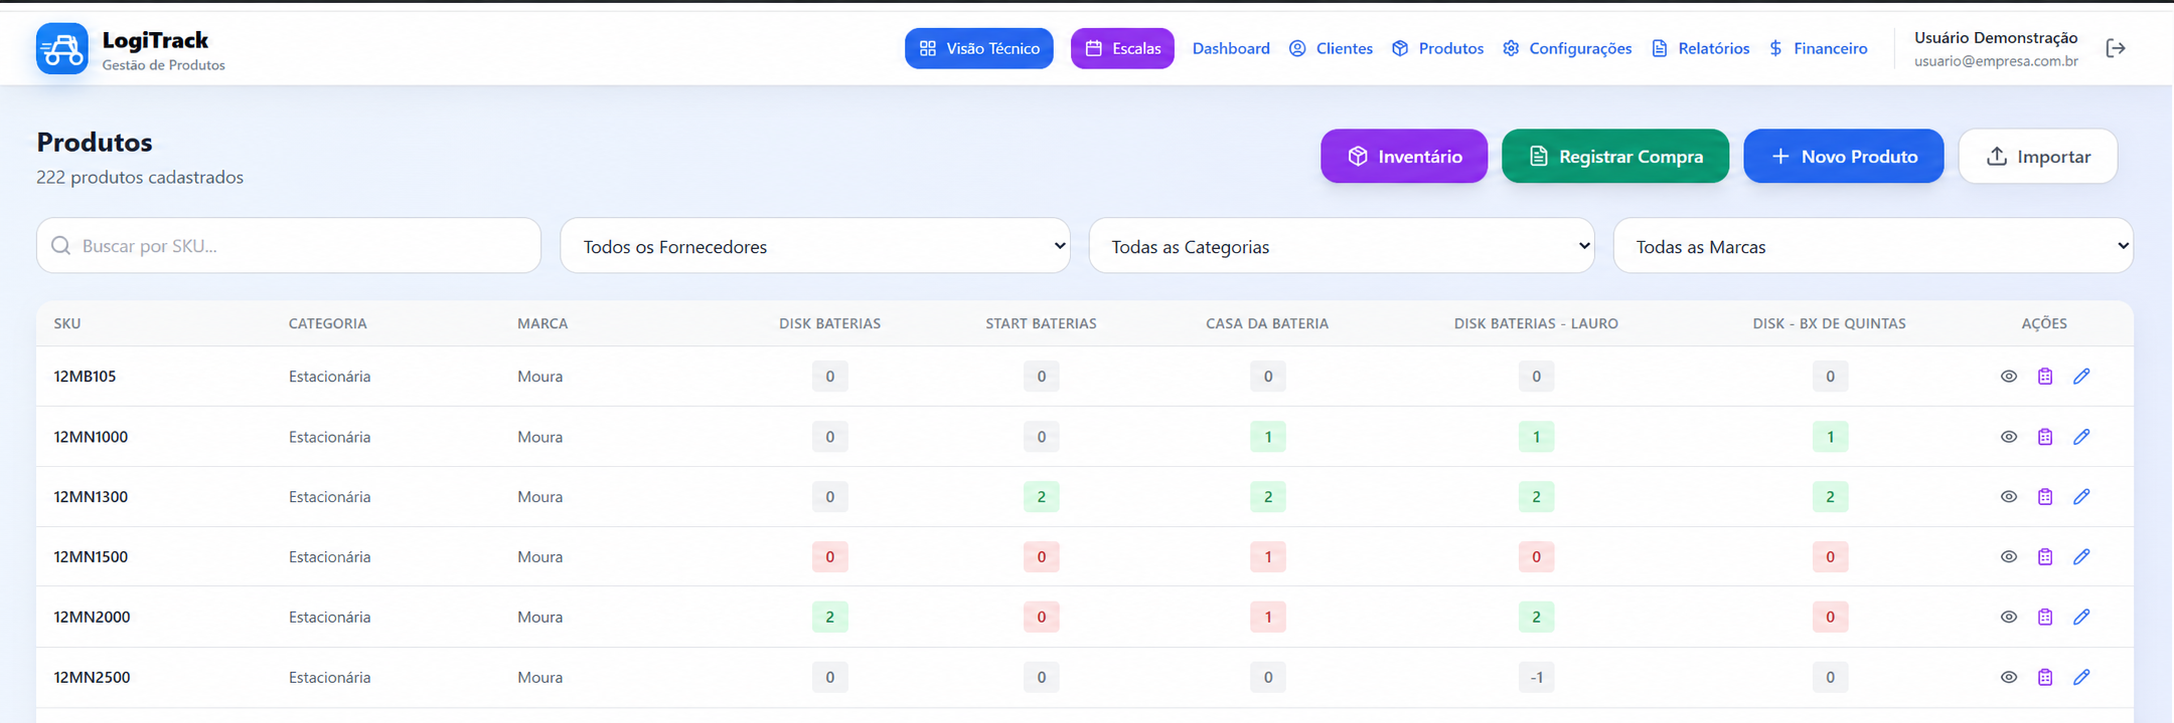Screen dimensions: 2174x723
Task: Open the Todas as Categorias dropdown
Action: pyautogui.click(x=1341, y=246)
